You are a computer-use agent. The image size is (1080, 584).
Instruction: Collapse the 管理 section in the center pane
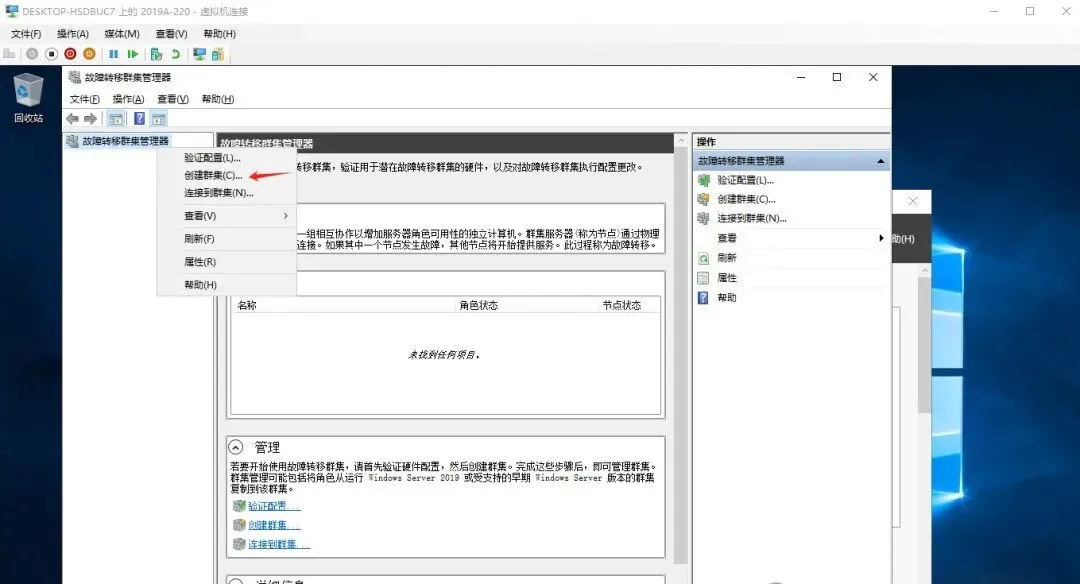(x=234, y=447)
